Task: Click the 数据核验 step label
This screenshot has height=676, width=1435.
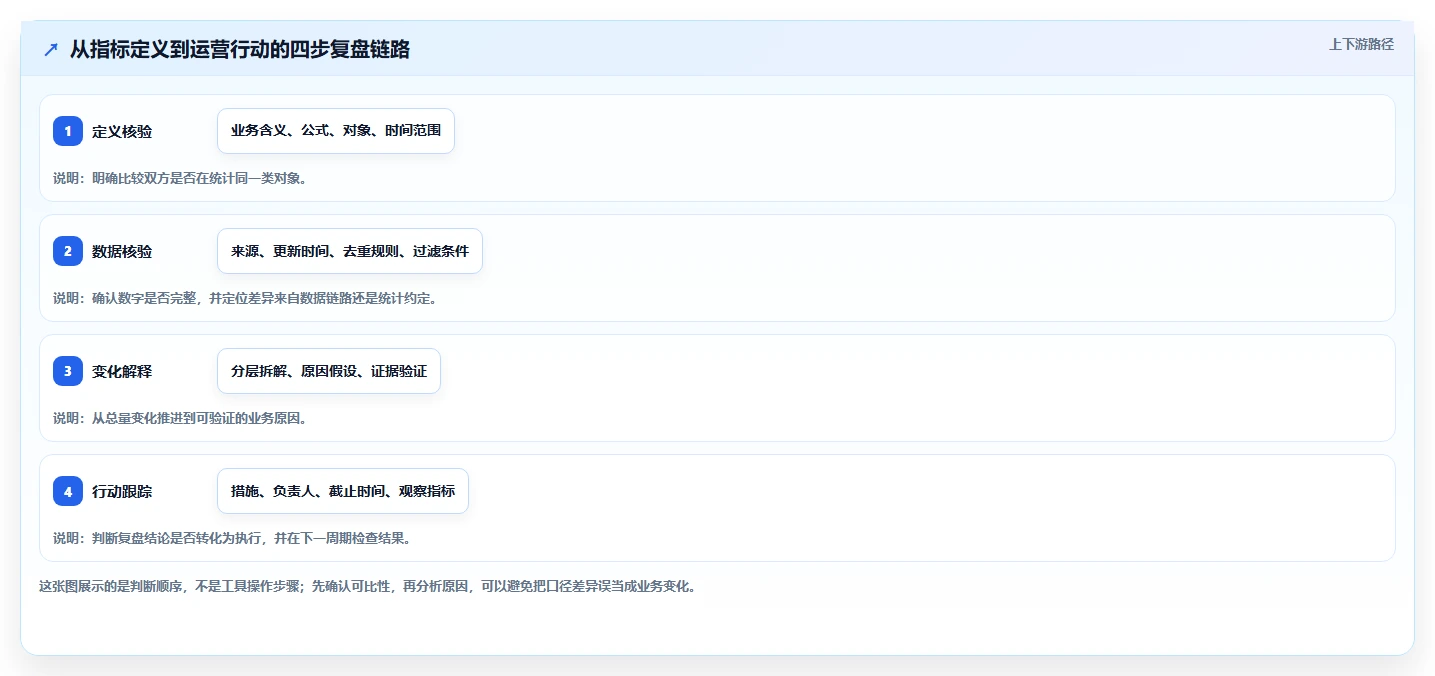Action: pos(122,252)
